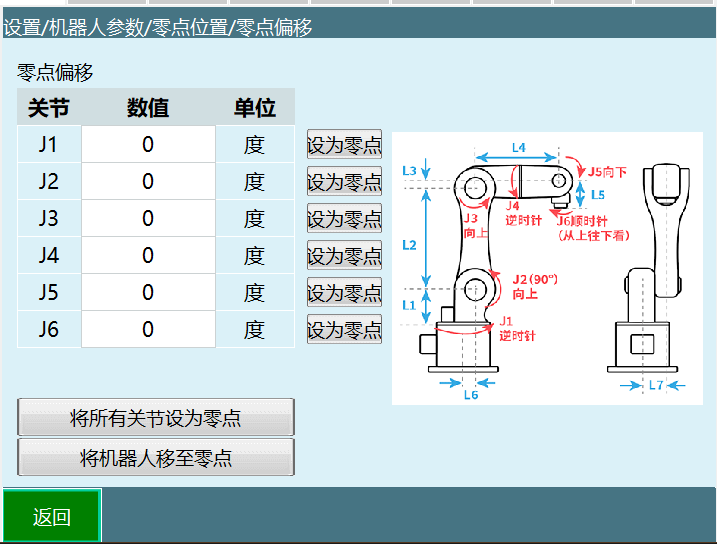Select the J1 value input field

click(x=148, y=145)
